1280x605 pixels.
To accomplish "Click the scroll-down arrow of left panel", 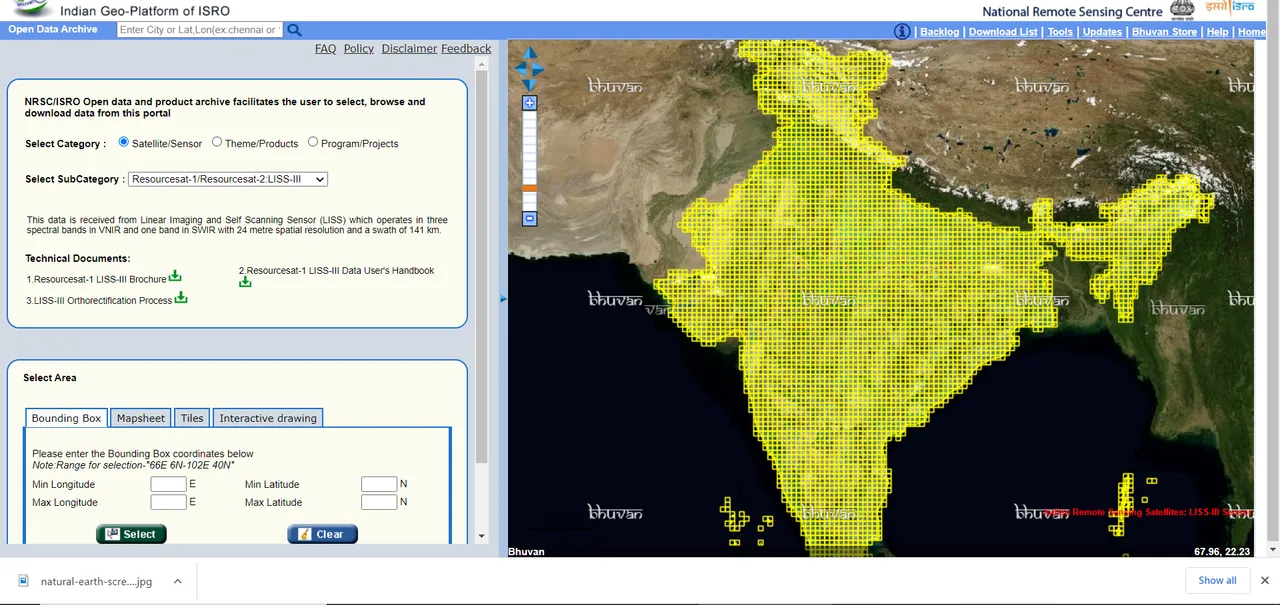I will pyautogui.click(x=482, y=536).
